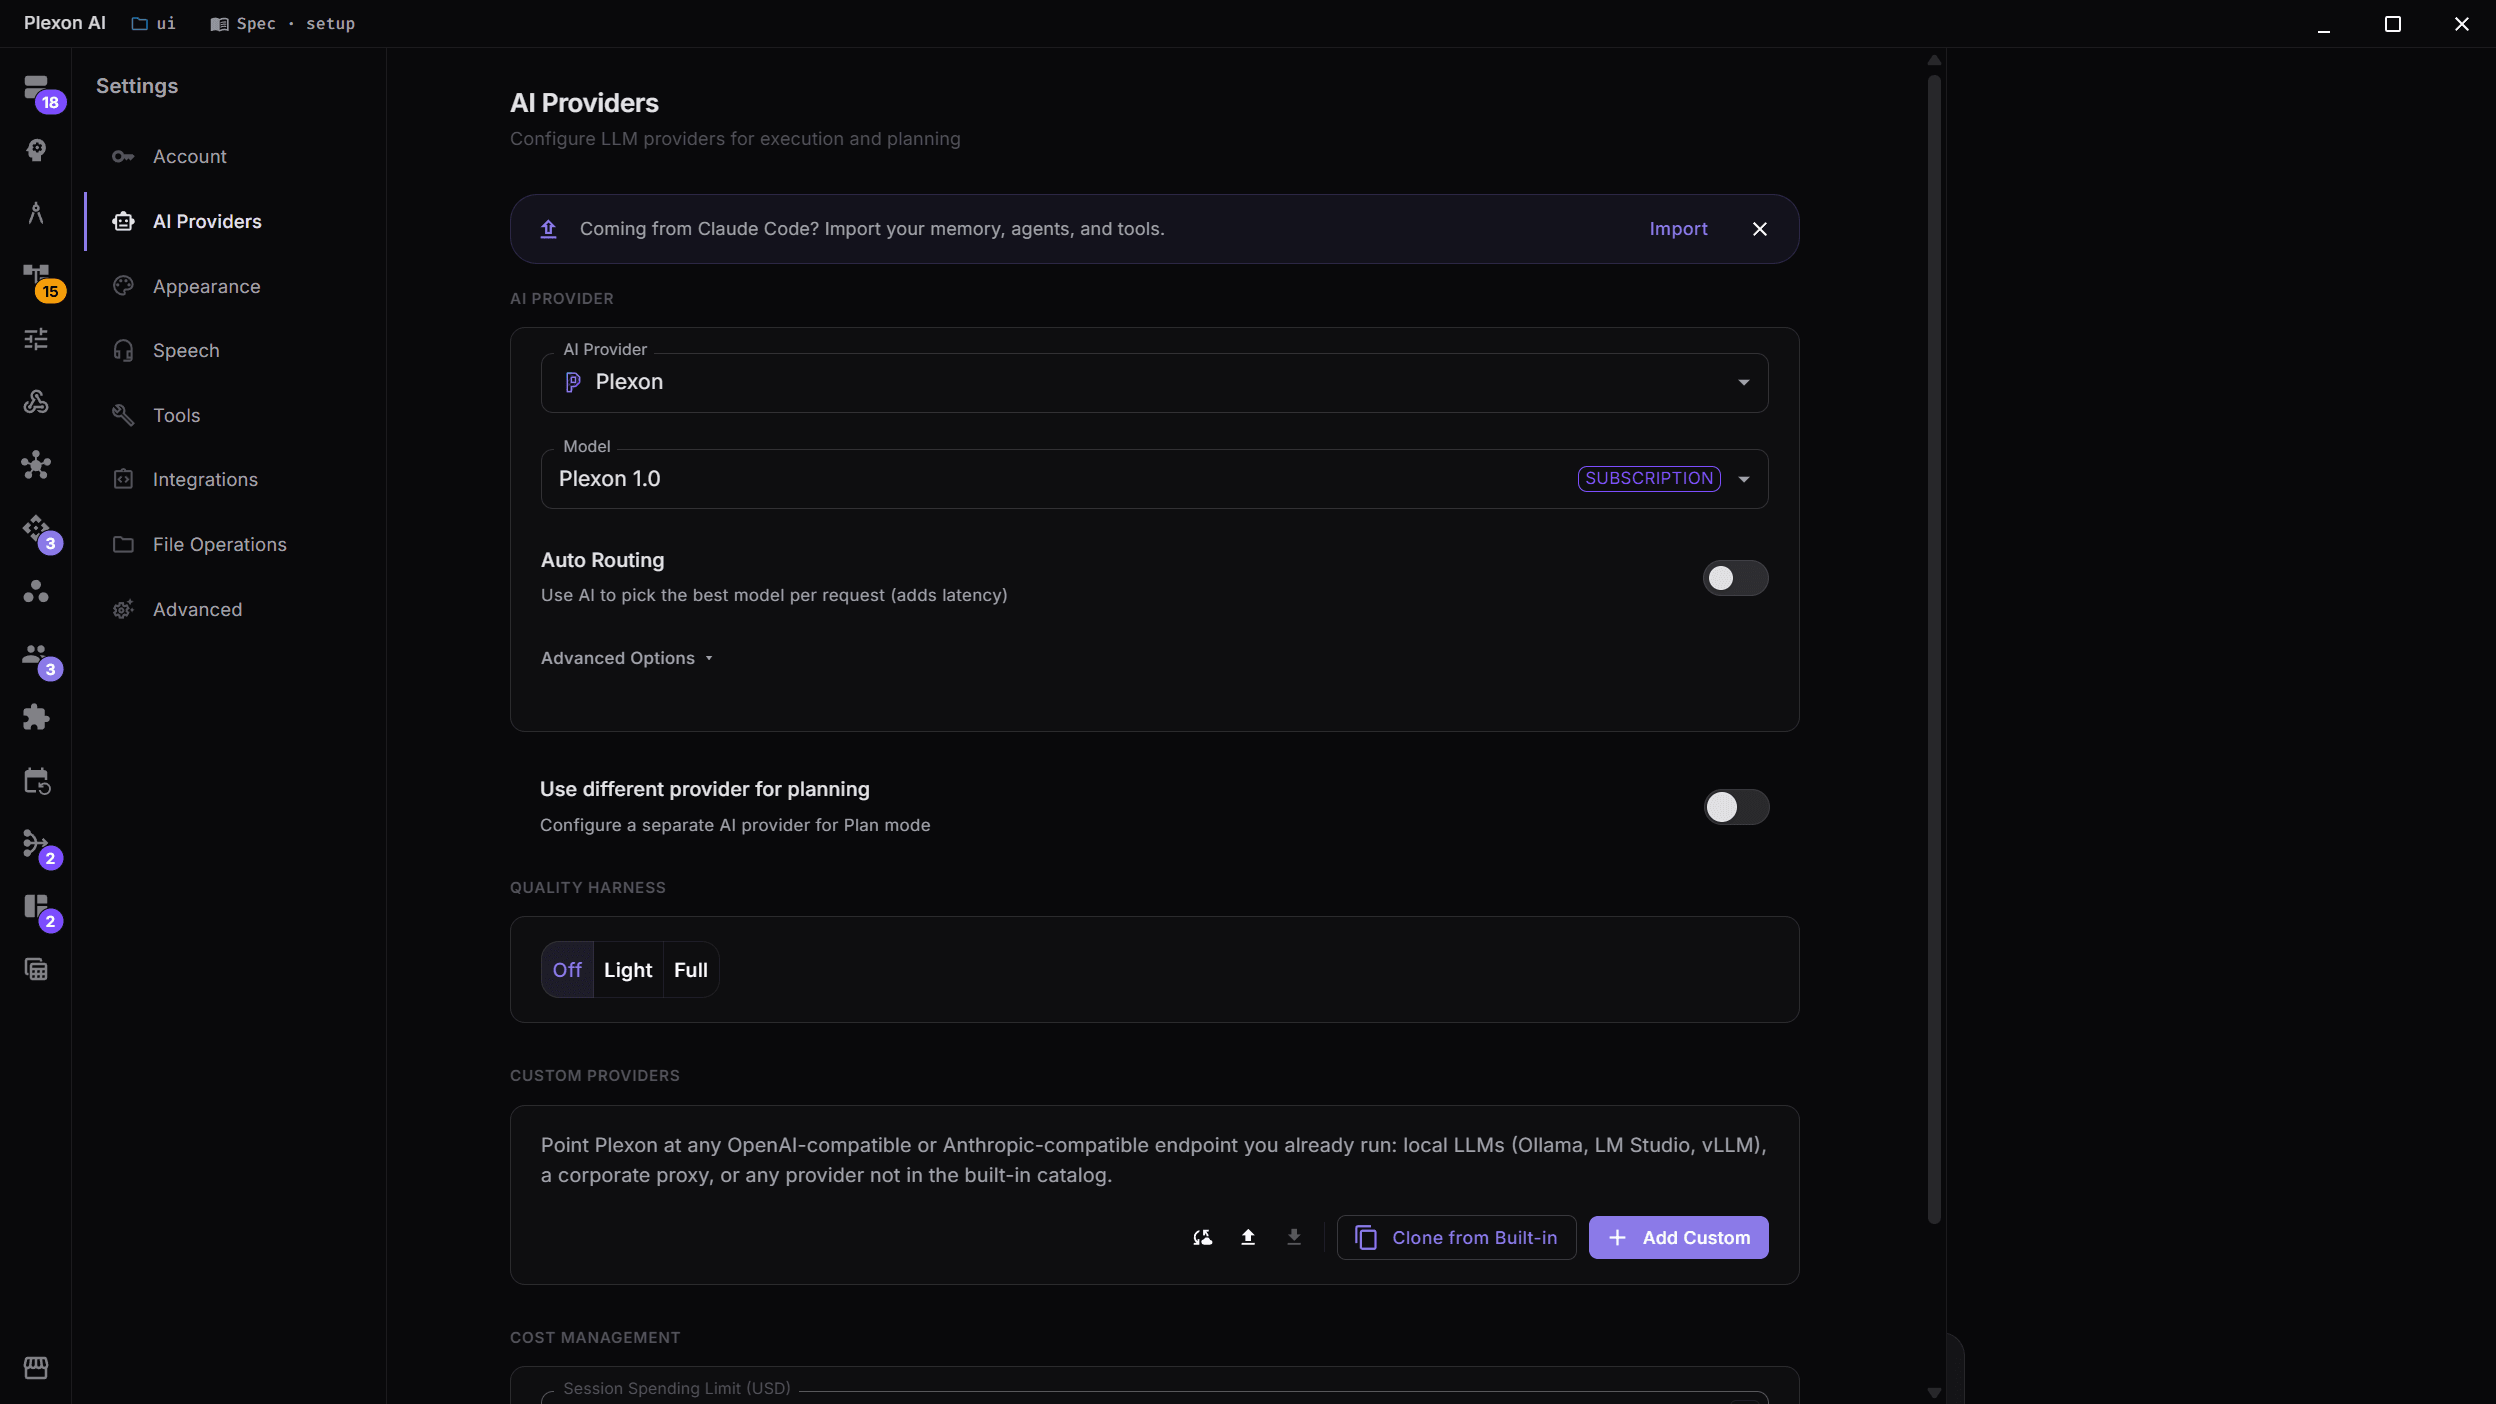This screenshot has width=2496, height=1404.
Task: Open the drafting compass icon in the sidebar
Action: pos(36,212)
